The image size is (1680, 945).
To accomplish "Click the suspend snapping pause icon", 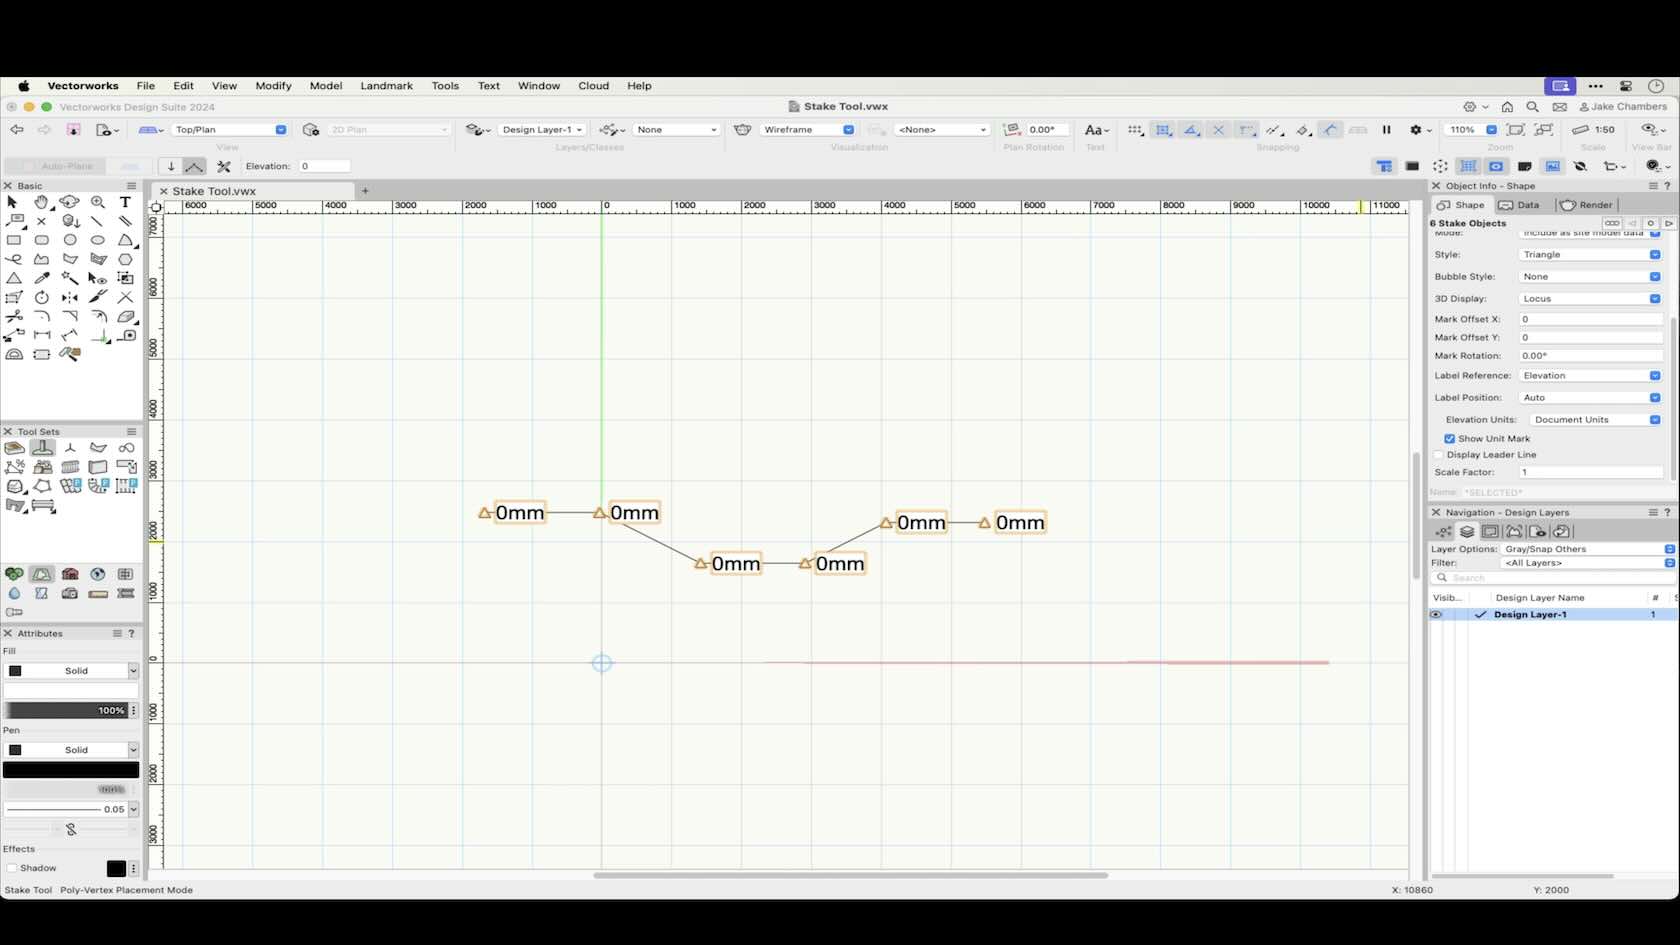I will point(1386,130).
